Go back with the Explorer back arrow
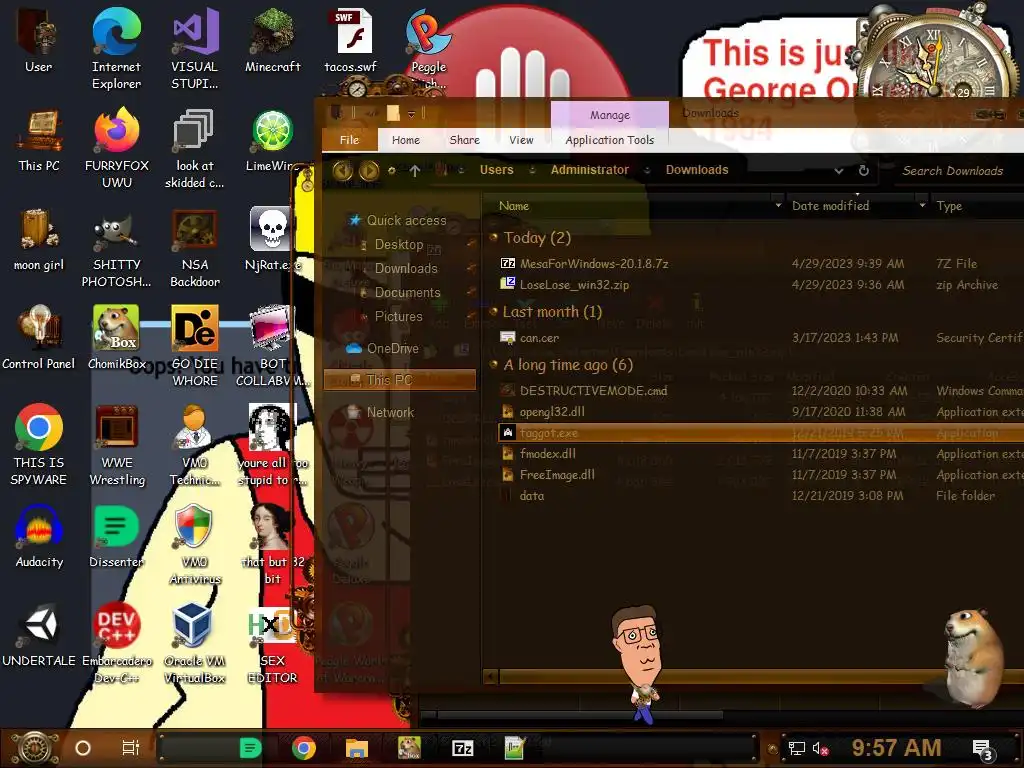 tap(343, 170)
